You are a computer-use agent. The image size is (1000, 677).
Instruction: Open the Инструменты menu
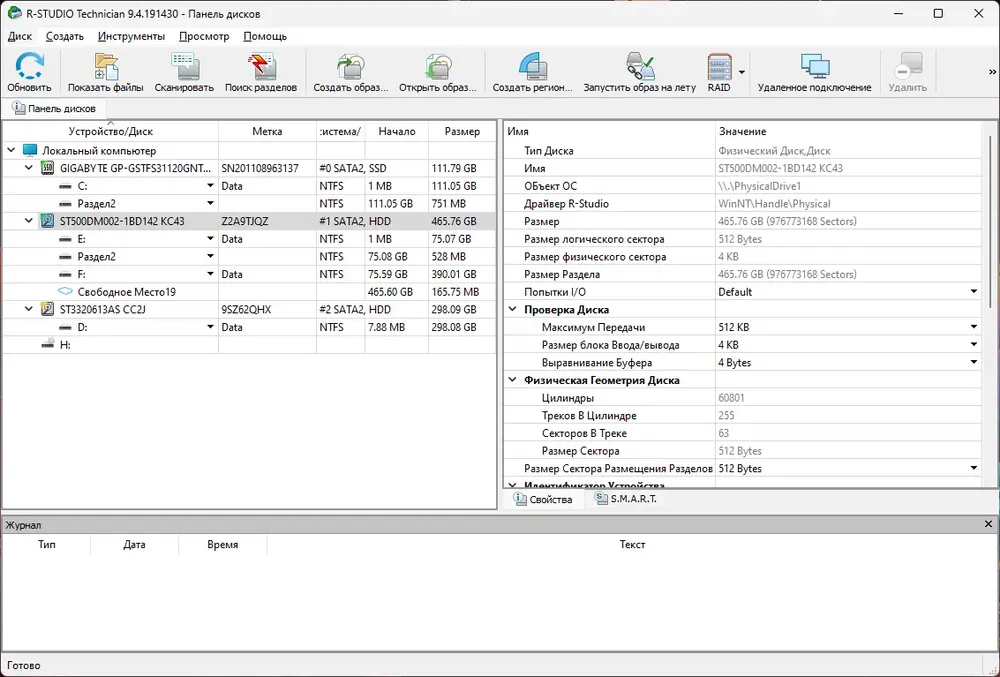tap(131, 36)
